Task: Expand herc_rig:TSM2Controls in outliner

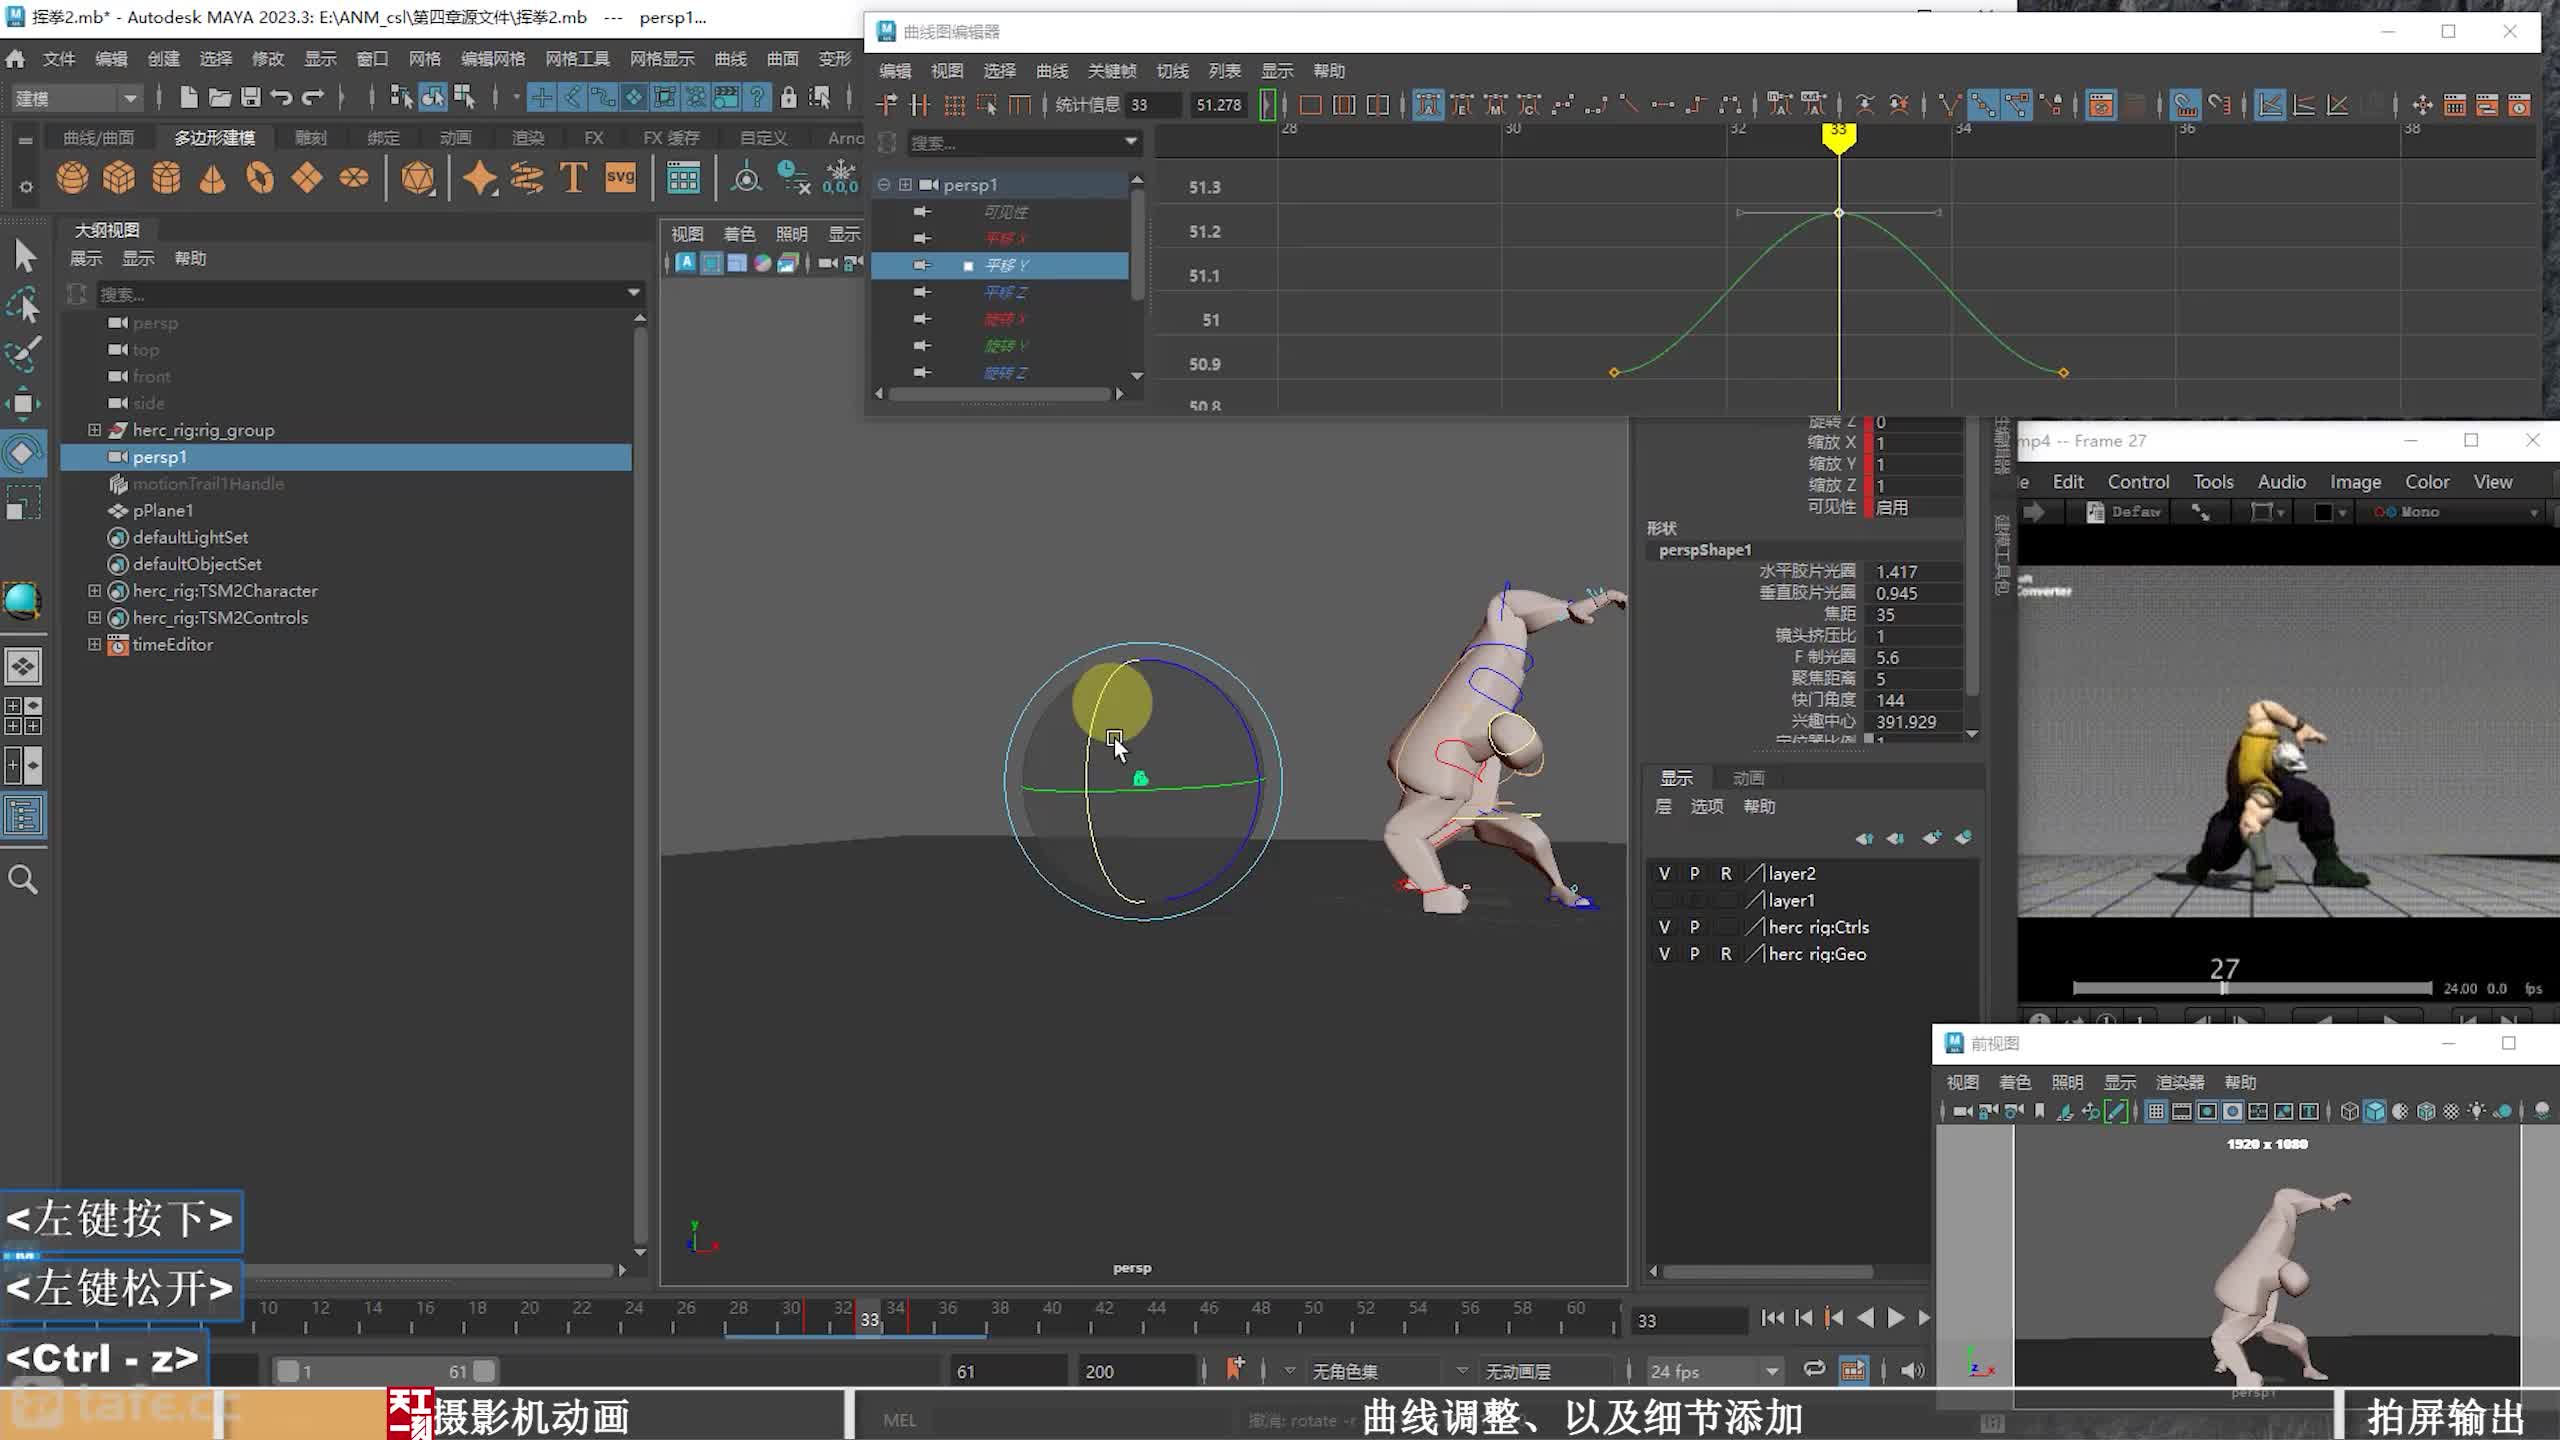Action: click(x=94, y=618)
